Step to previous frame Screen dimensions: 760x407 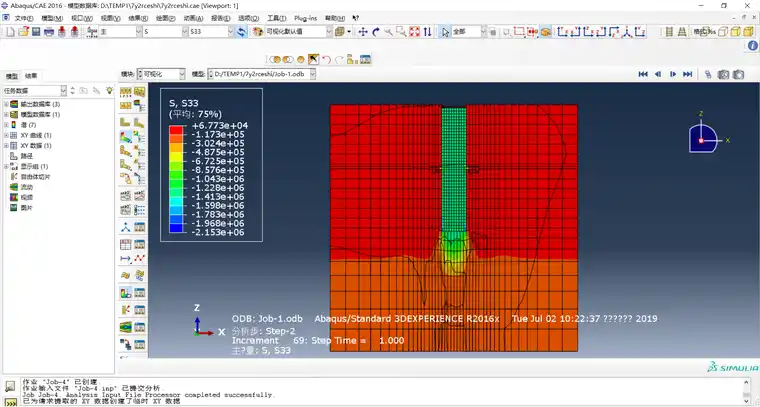point(658,74)
